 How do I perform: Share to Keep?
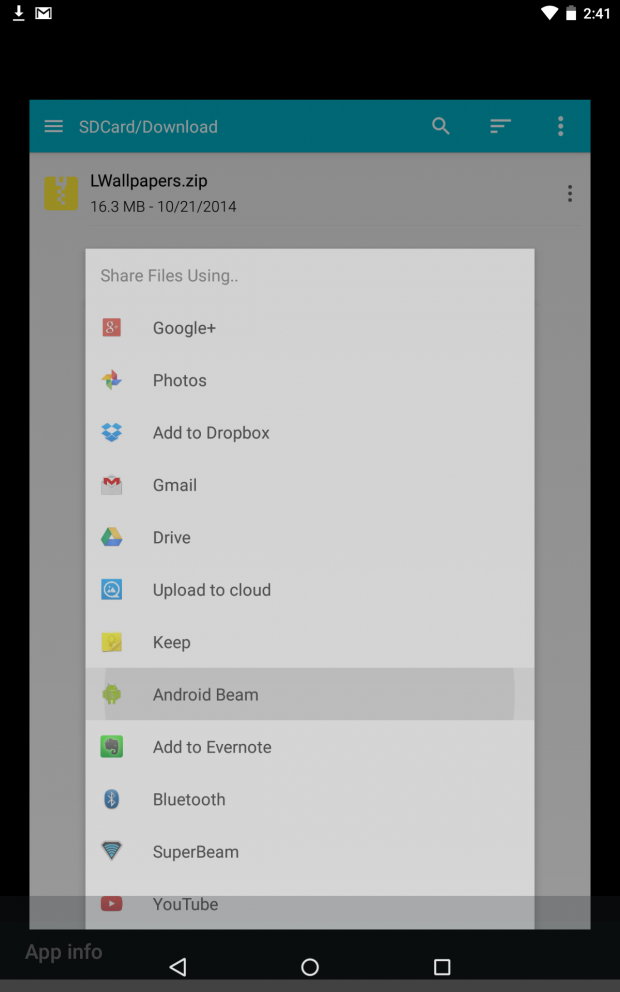click(310, 642)
